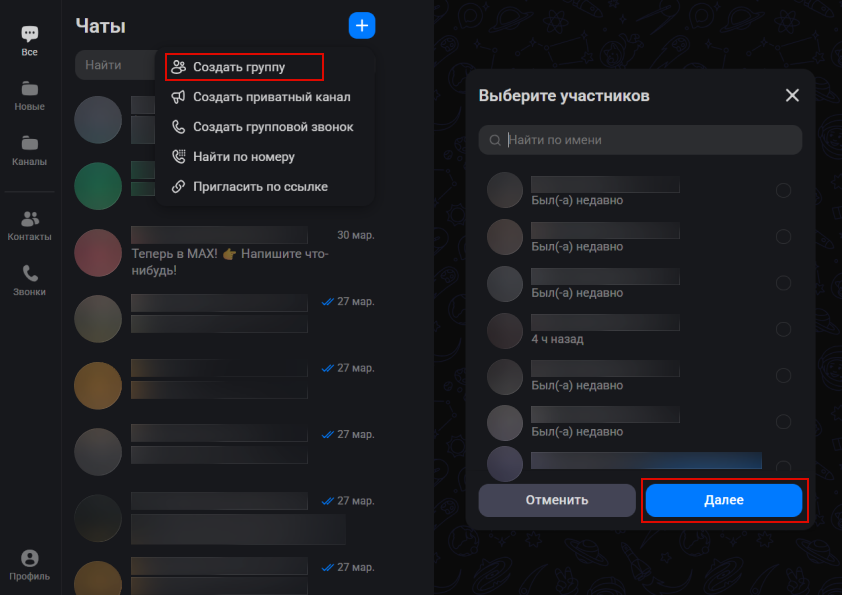
Task: Close the Выберите участников dialog
Action: point(792,95)
